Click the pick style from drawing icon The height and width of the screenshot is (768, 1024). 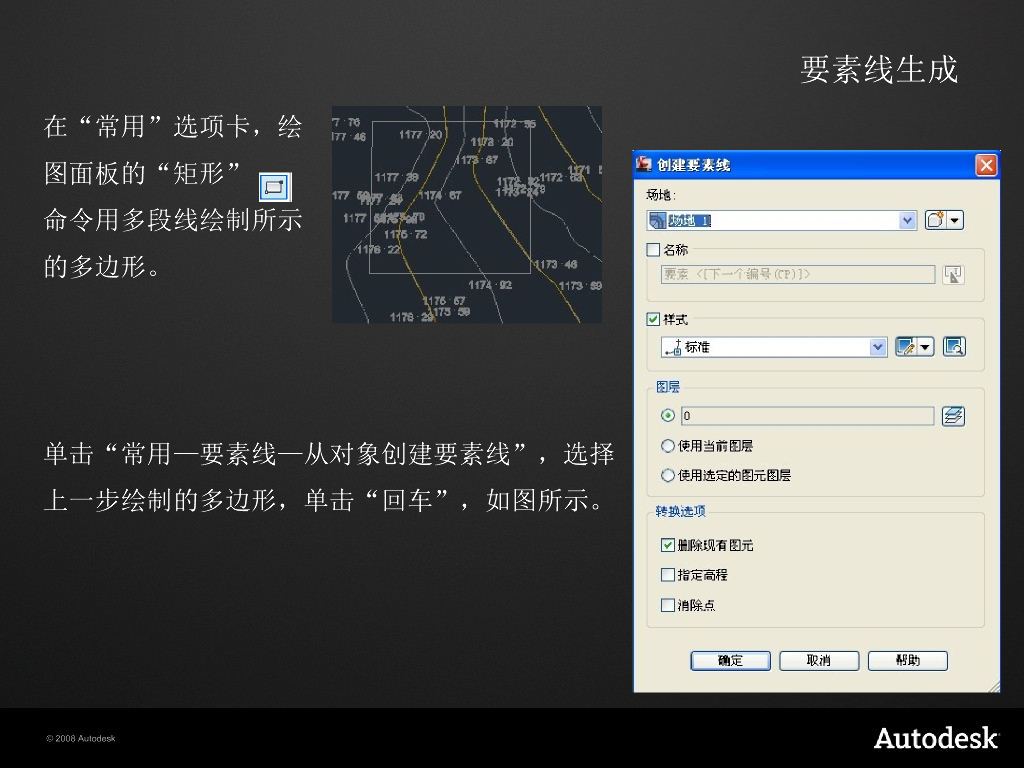[x=954, y=347]
